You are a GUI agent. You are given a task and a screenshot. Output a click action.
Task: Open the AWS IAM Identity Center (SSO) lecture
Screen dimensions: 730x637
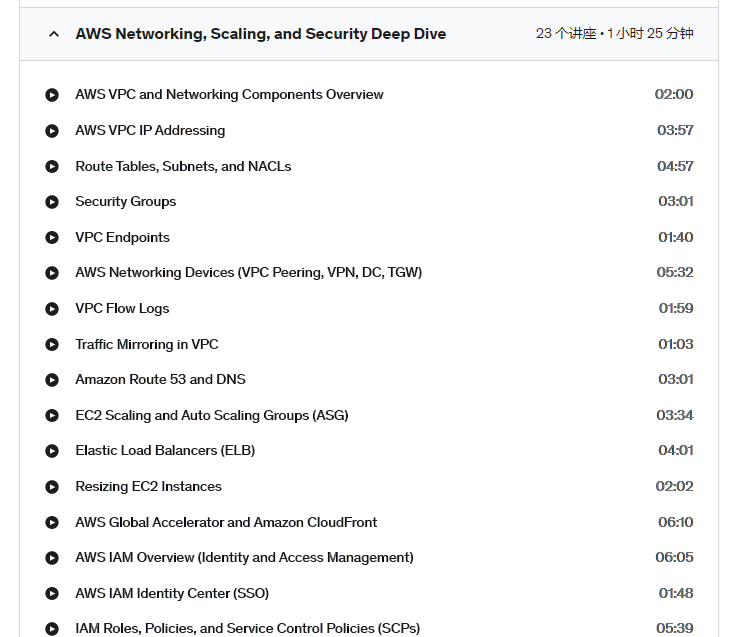click(x=172, y=593)
